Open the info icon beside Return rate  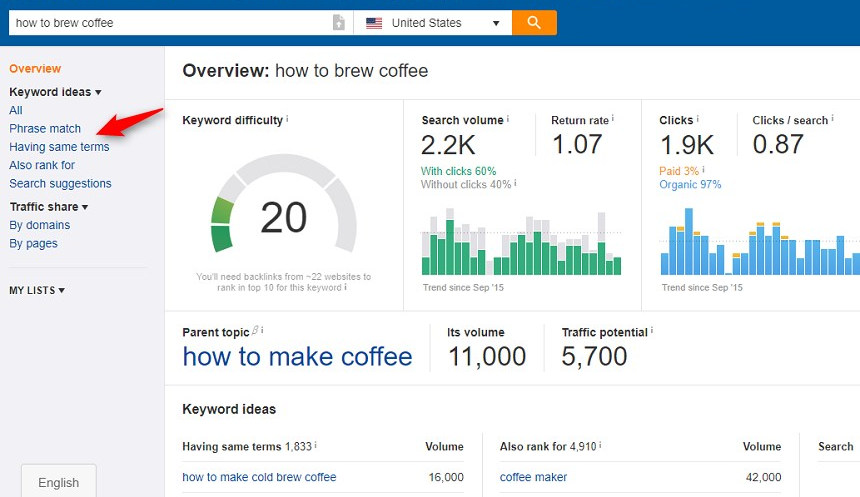(x=613, y=118)
